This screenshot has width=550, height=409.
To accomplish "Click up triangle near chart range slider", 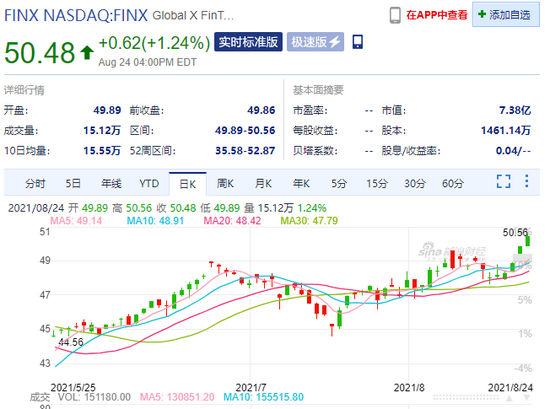I will coord(510,398).
